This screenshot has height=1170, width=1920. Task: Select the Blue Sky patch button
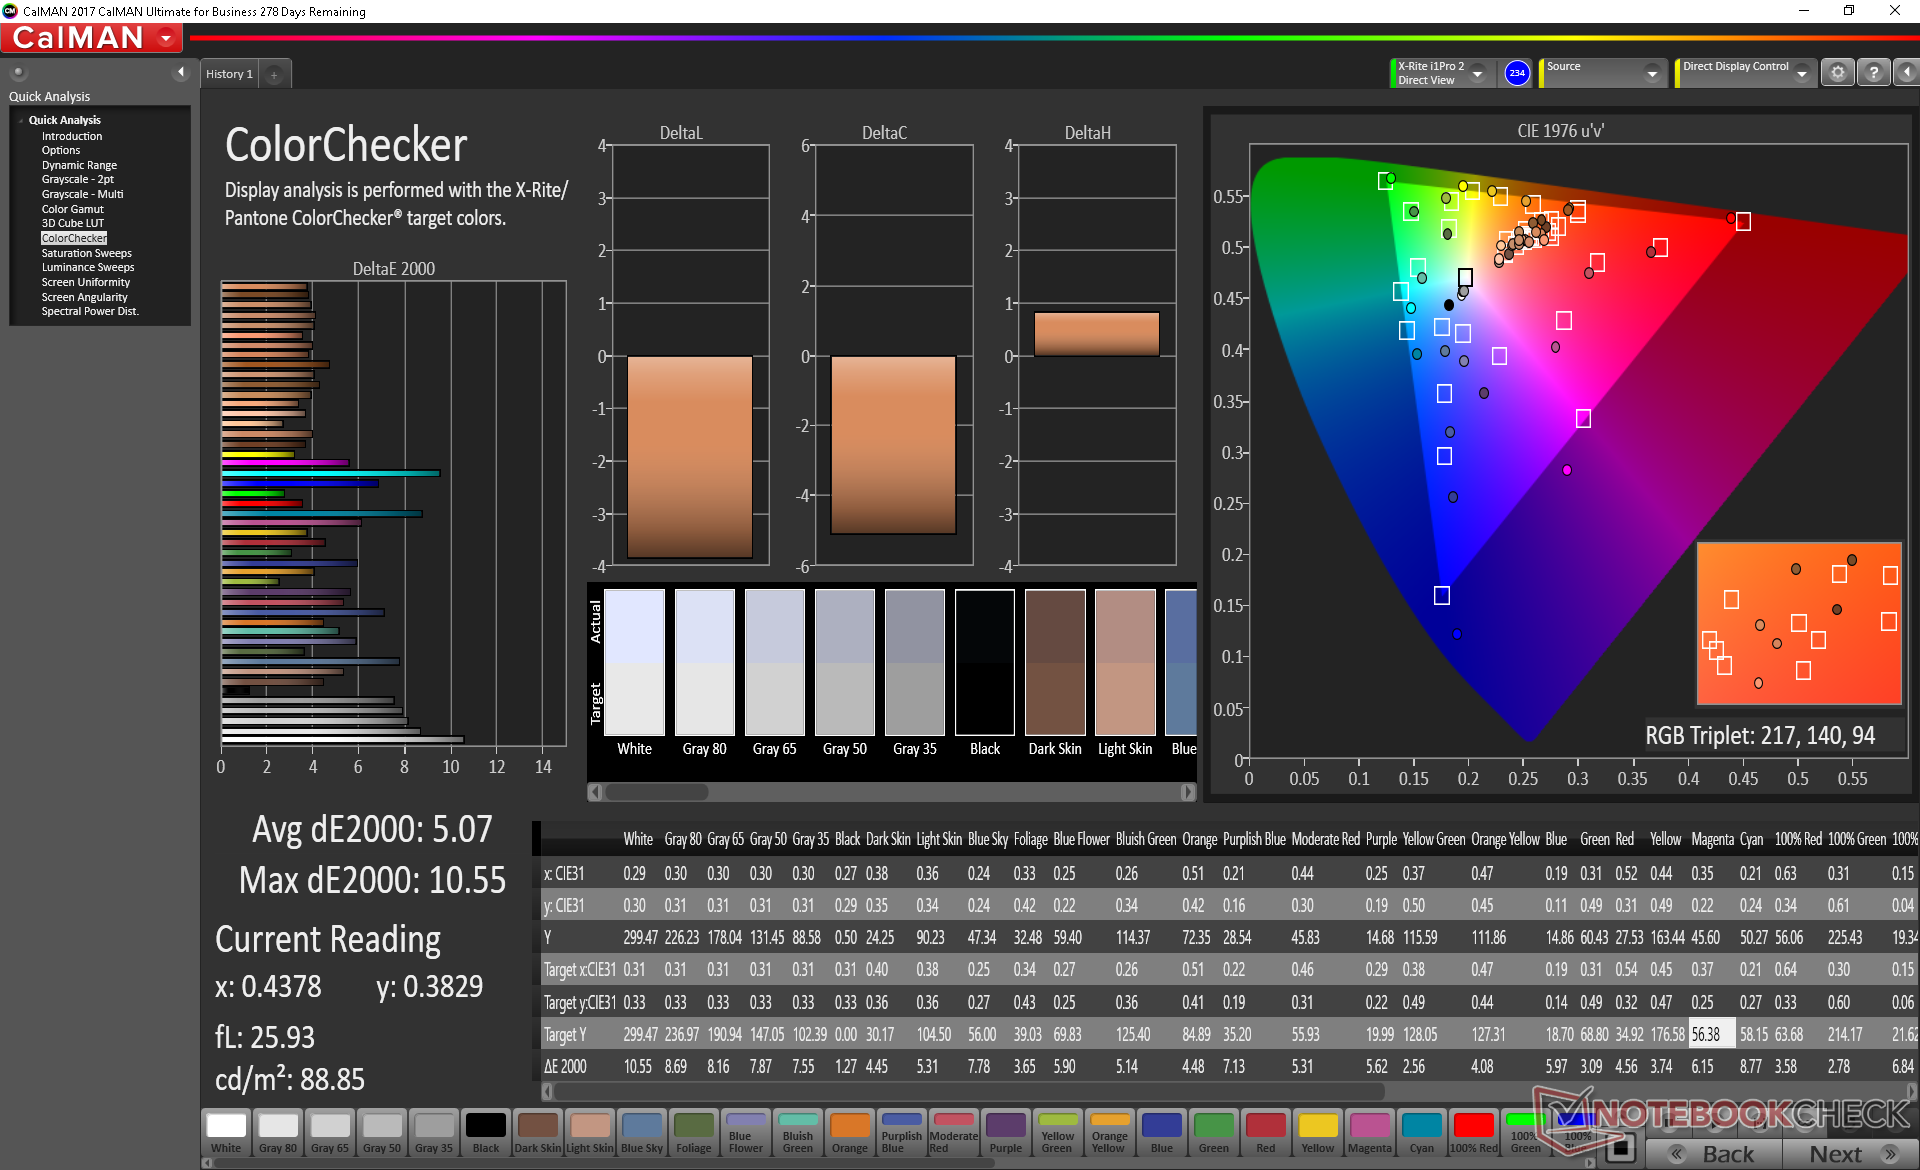point(642,1133)
